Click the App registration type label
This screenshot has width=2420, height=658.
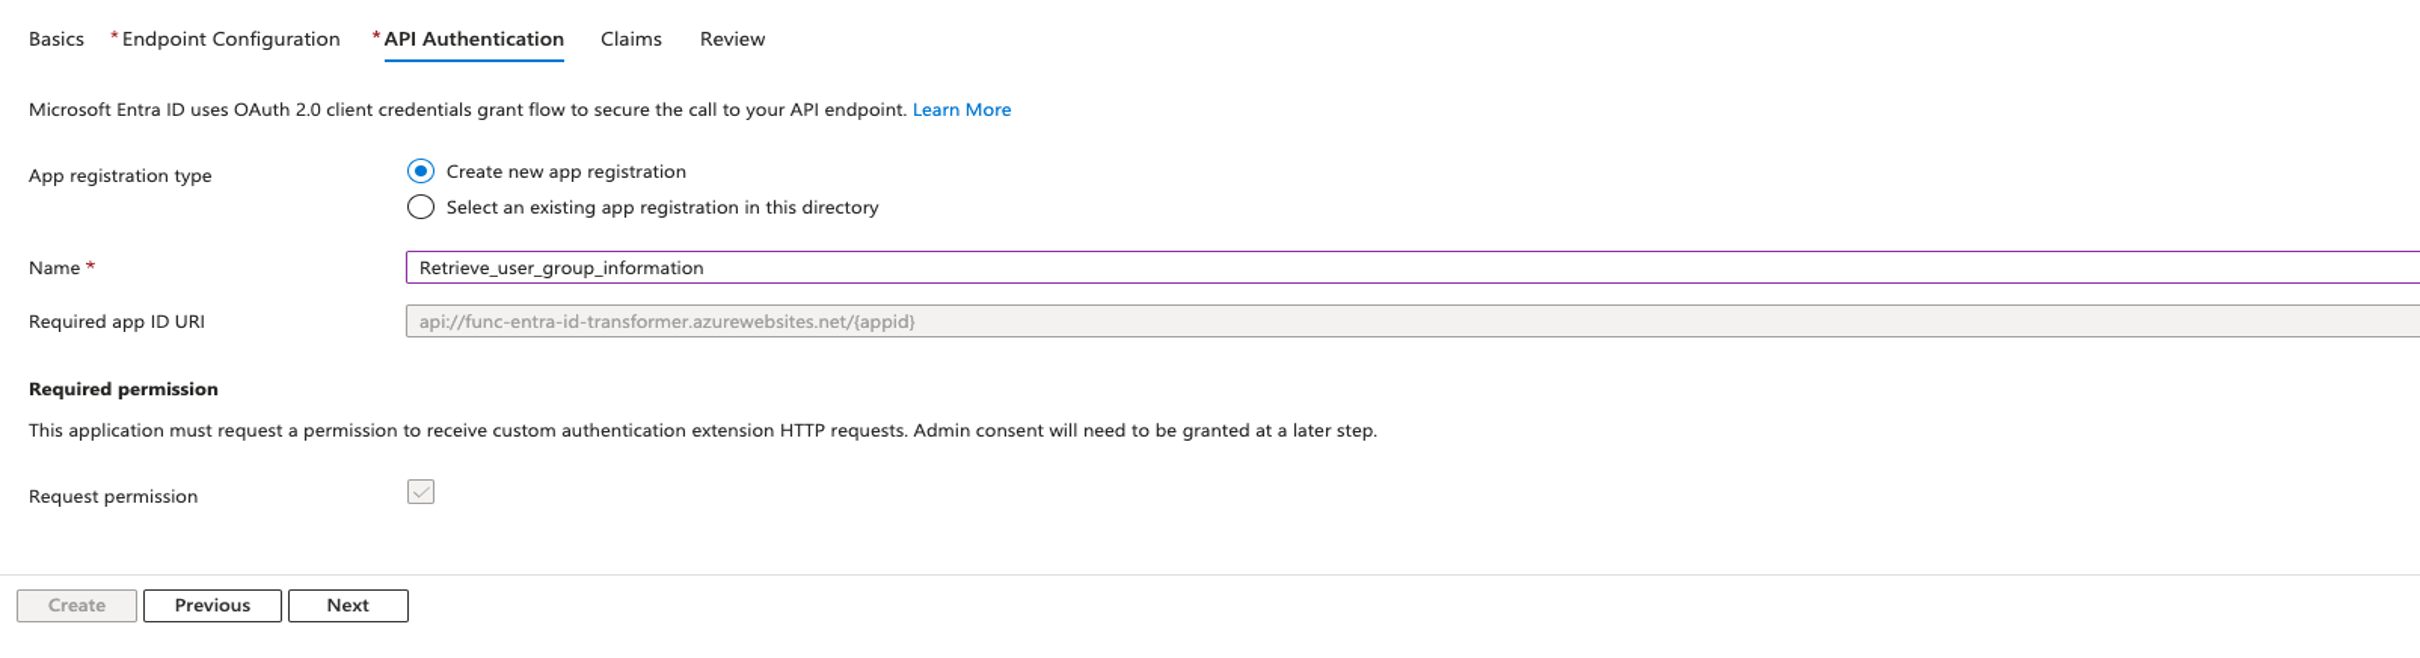[120, 176]
